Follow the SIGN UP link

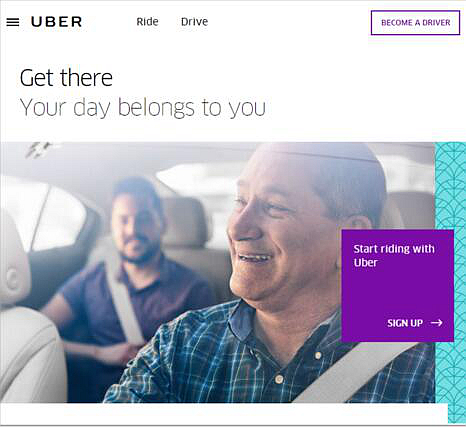(x=405, y=323)
